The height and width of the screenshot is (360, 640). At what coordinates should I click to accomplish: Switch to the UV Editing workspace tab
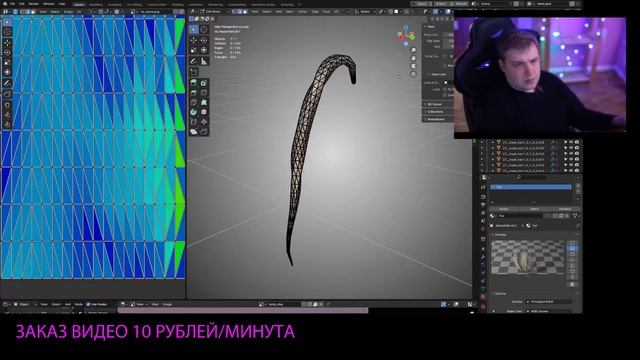pyautogui.click(x=134, y=4)
